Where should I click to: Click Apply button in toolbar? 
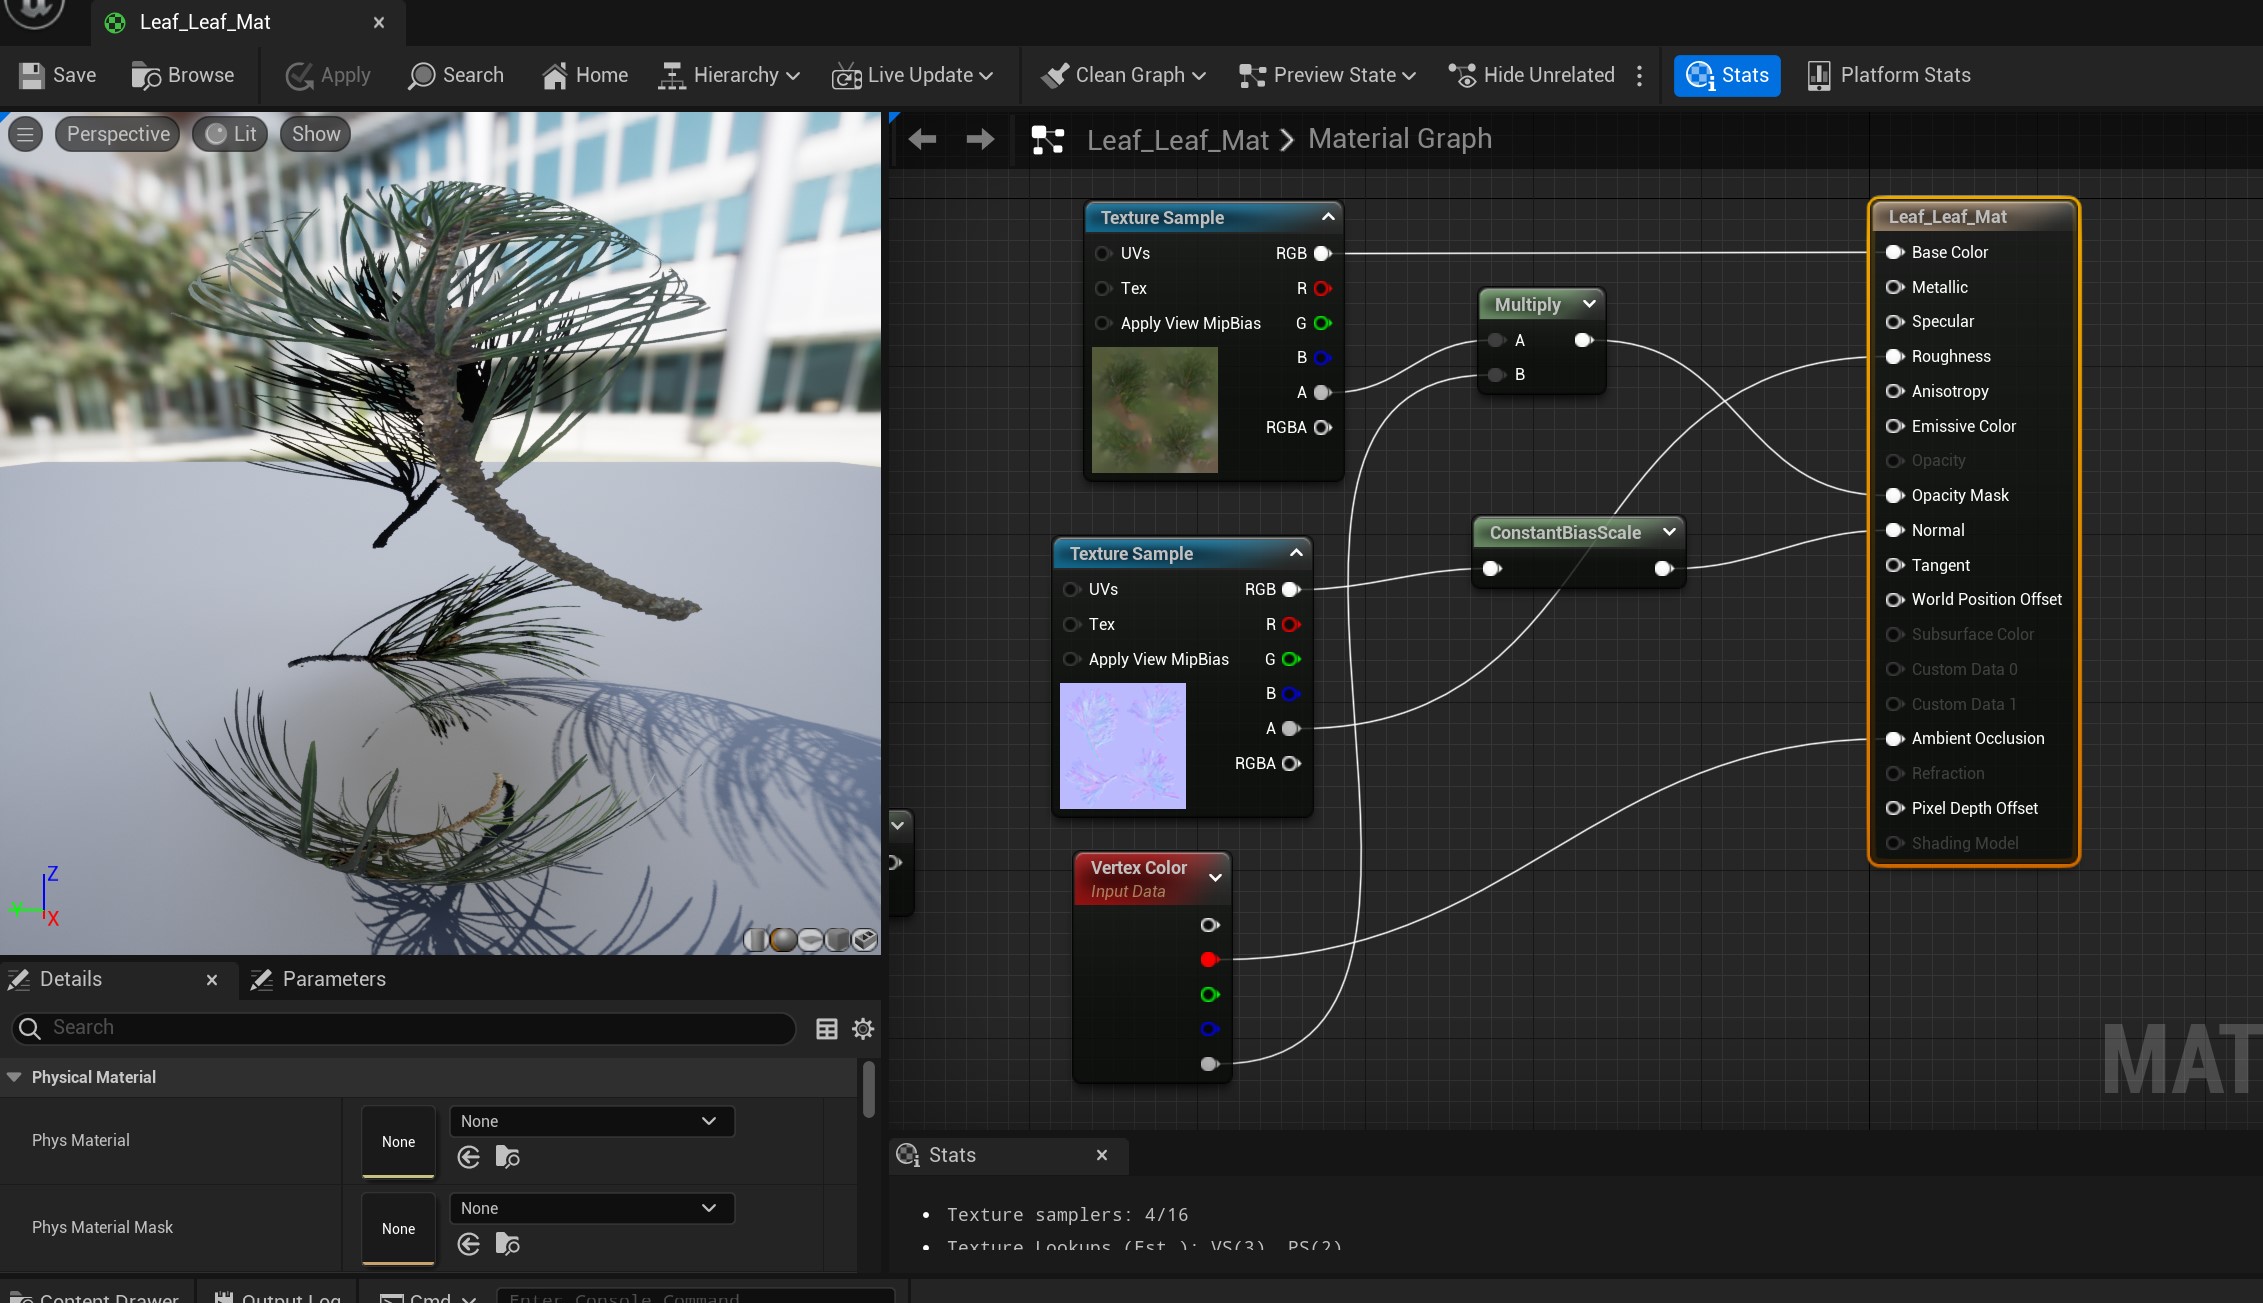coord(328,75)
